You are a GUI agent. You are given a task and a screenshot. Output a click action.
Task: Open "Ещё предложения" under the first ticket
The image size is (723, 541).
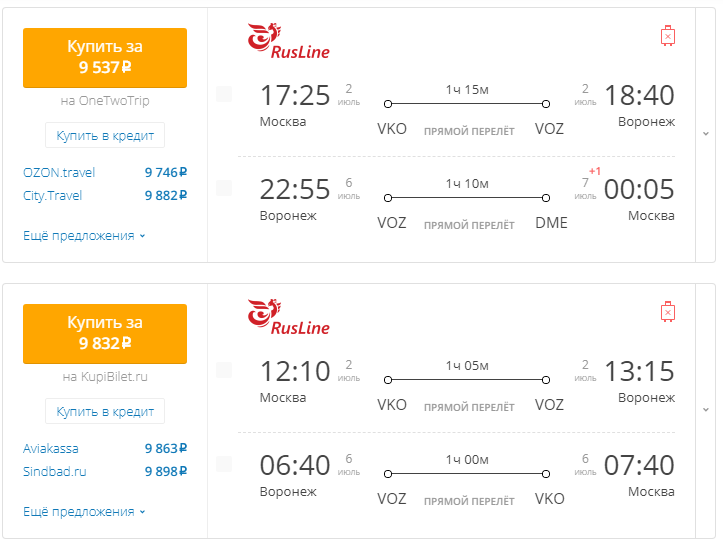(x=84, y=236)
